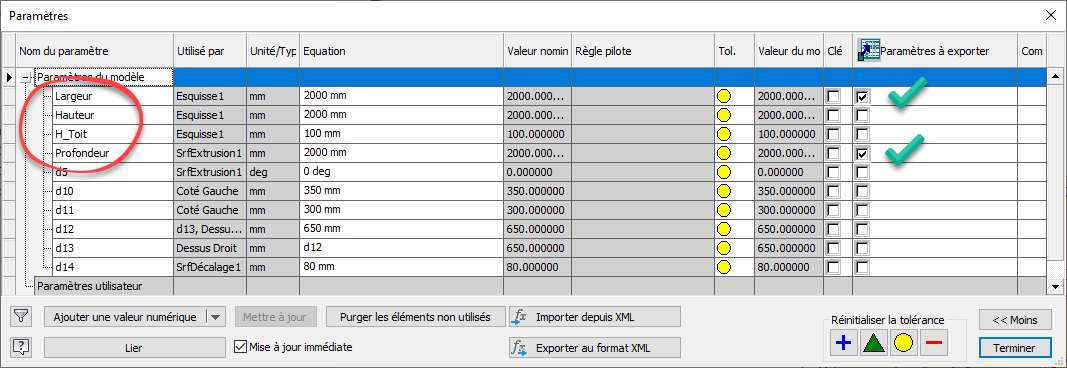Tick the Clé checkbox for Profondeur
This screenshot has height=368, width=1067.
833,154
